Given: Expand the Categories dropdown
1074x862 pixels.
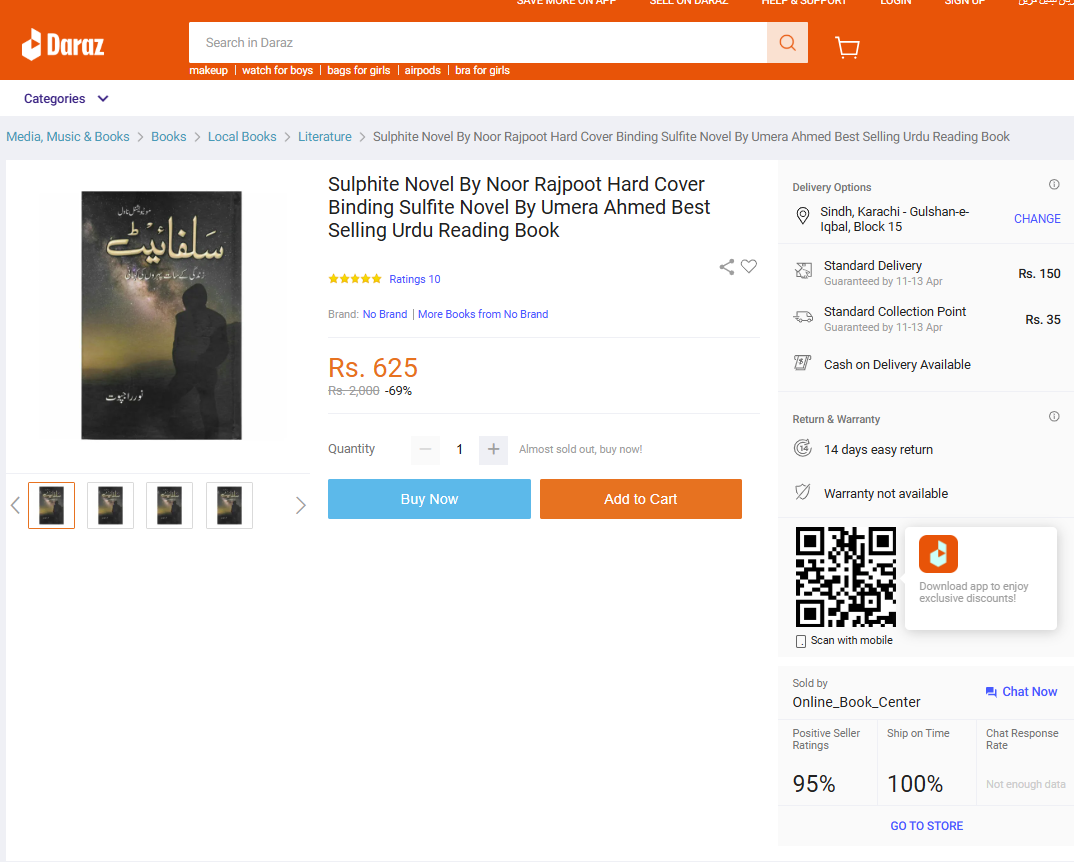Looking at the screenshot, I should click(x=66, y=99).
